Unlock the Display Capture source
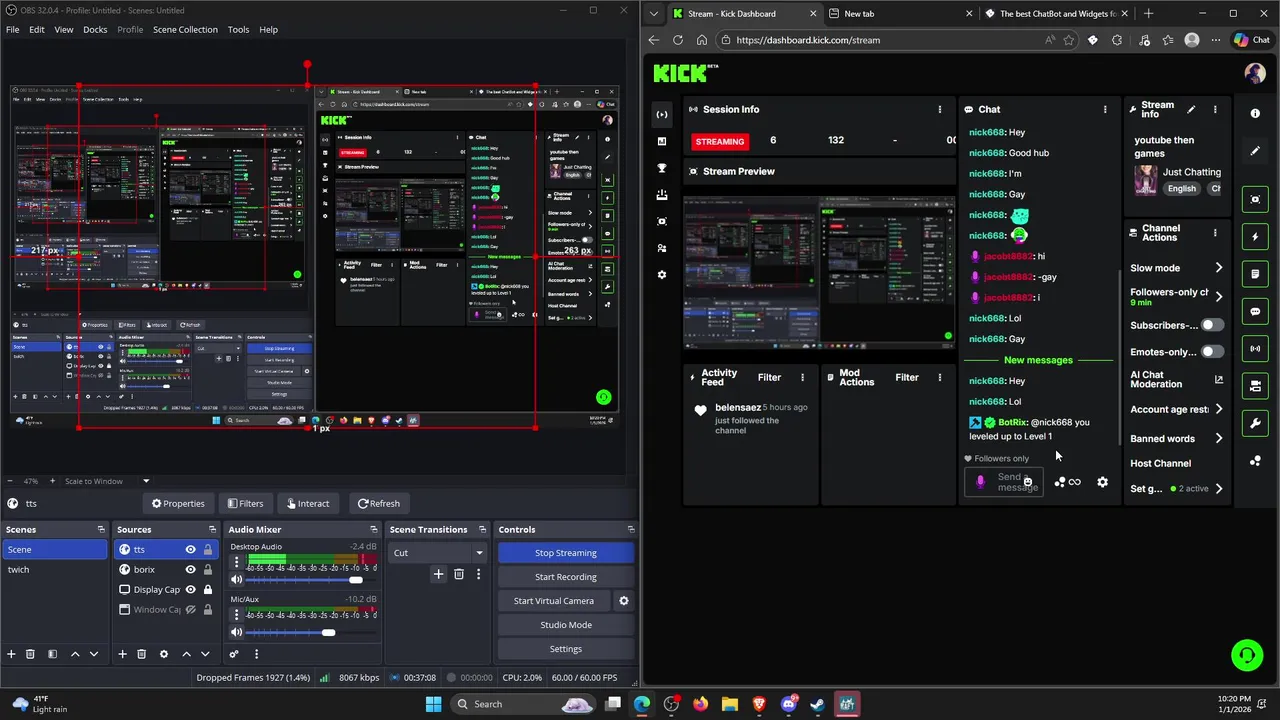The height and width of the screenshot is (720, 1280). (207, 589)
